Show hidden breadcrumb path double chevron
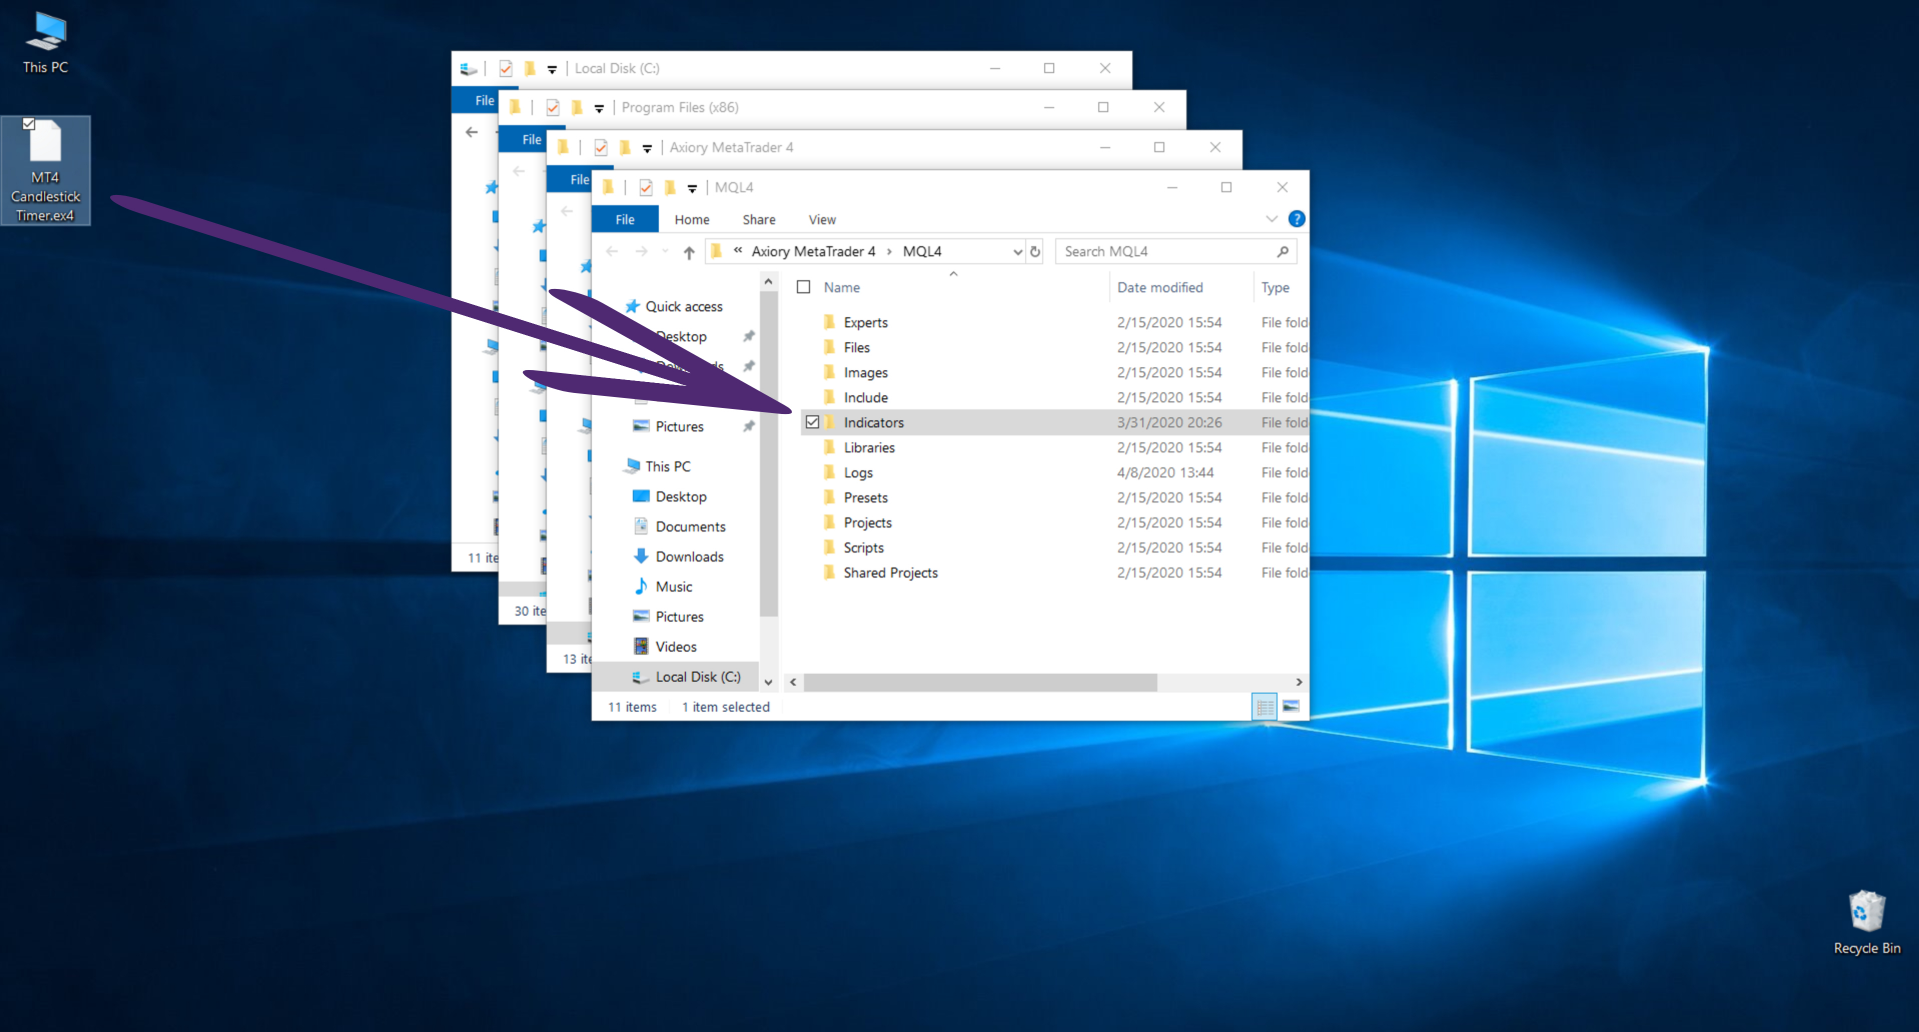This screenshot has width=1919, height=1032. tap(738, 251)
